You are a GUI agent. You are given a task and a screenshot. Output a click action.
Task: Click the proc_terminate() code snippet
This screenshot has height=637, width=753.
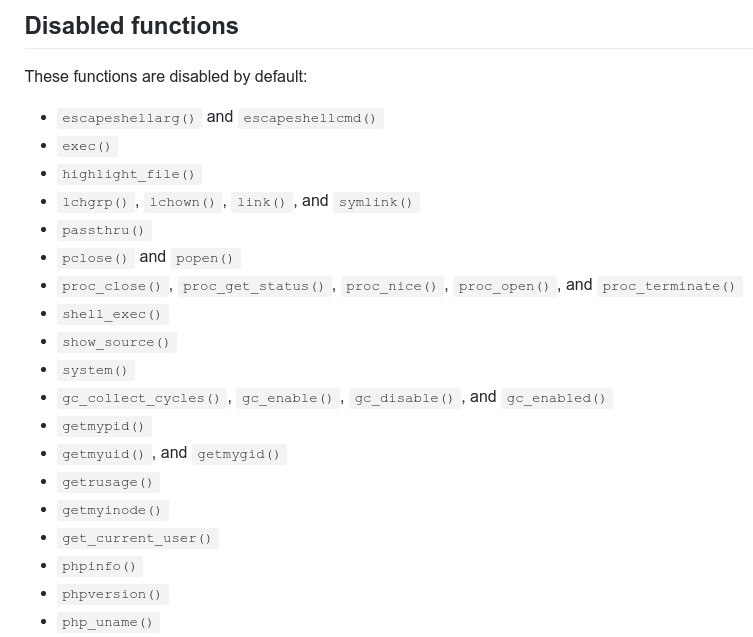coord(669,286)
